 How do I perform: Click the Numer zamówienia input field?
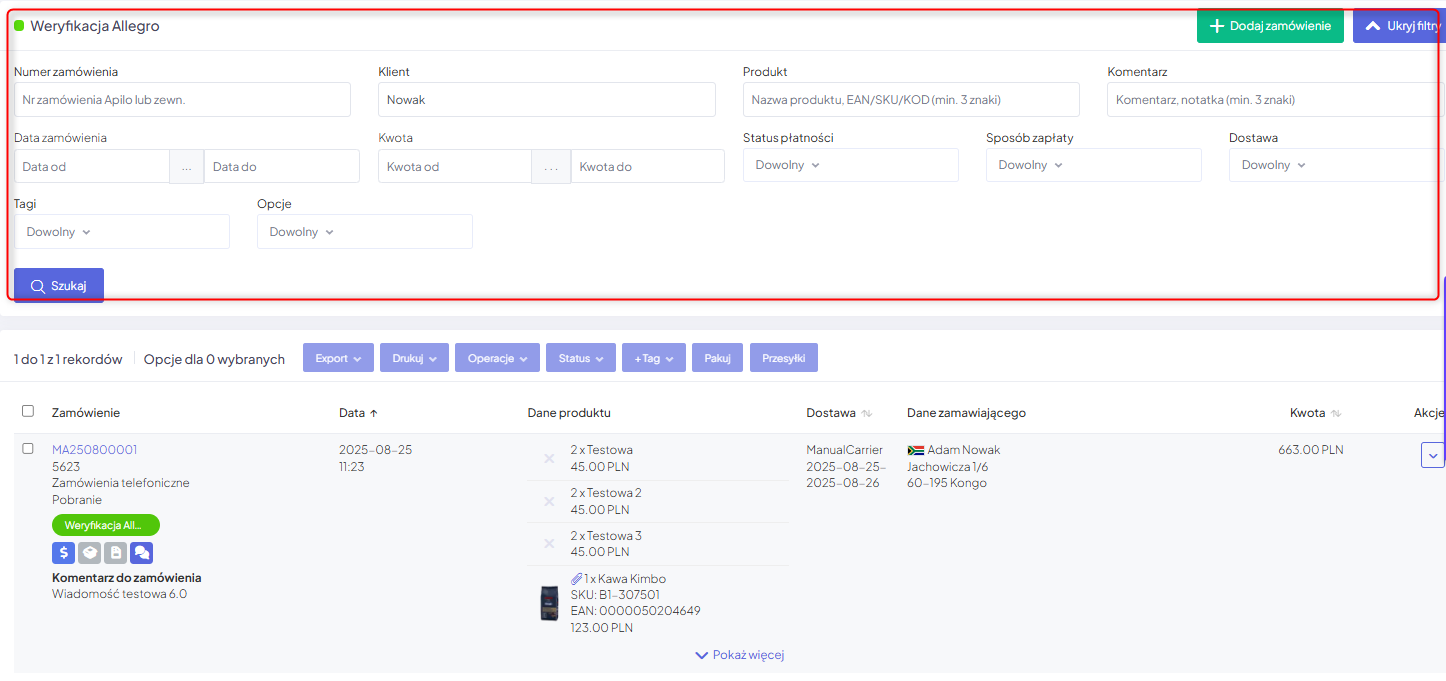[182, 100]
